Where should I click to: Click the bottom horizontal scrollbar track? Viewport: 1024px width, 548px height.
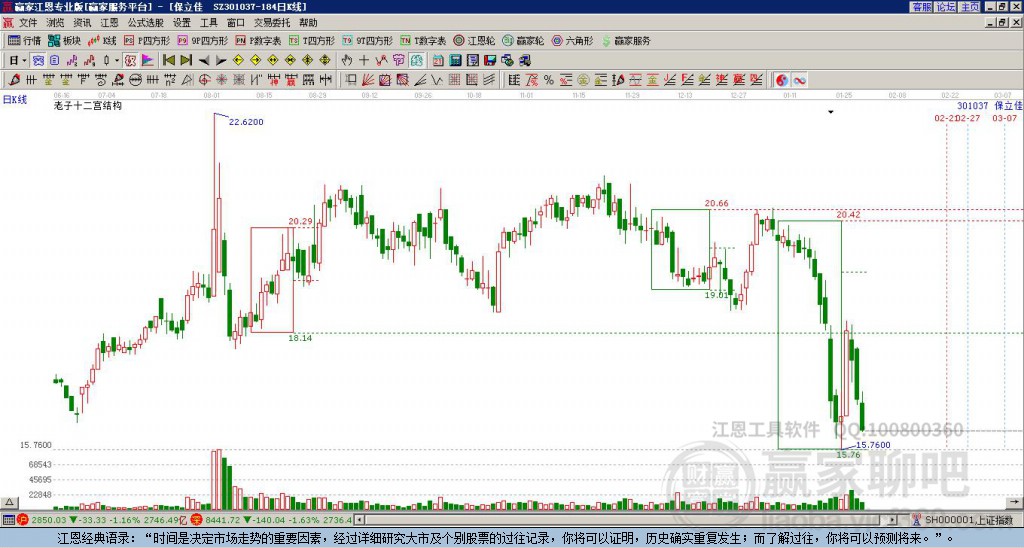coord(628,520)
